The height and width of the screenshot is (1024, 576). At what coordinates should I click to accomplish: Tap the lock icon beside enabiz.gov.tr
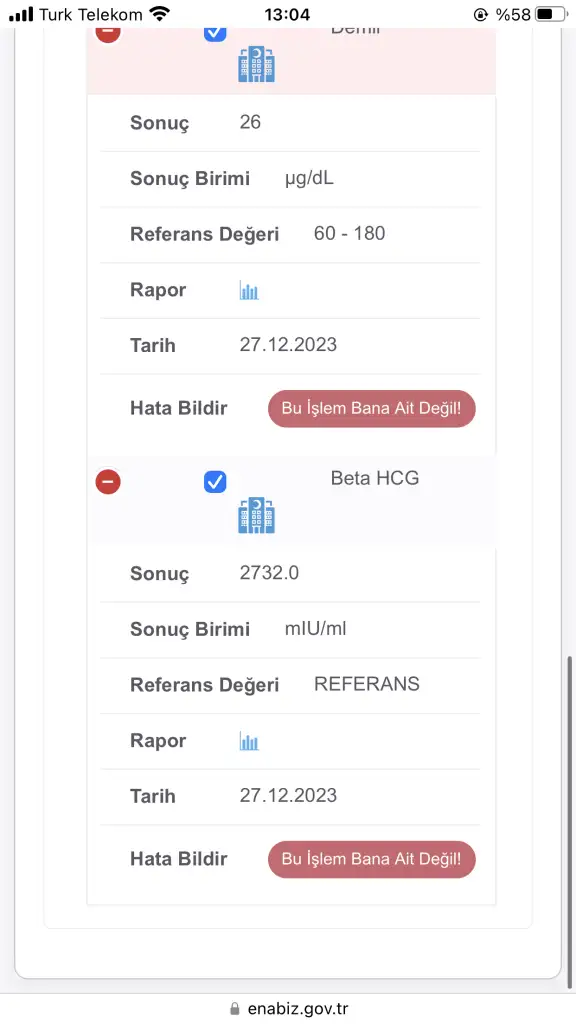(234, 1009)
